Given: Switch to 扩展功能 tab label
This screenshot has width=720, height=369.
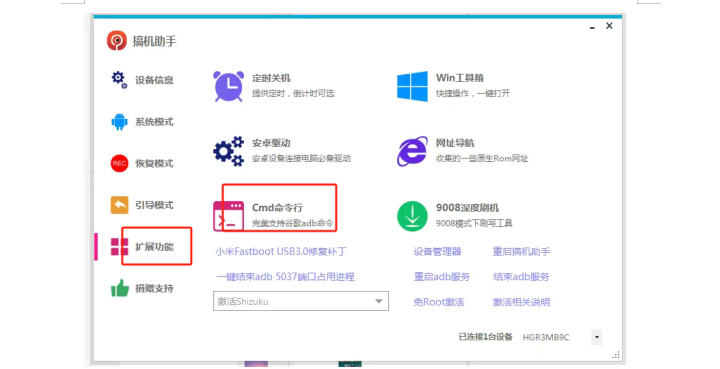Looking at the screenshot, I should pos(154,247).
